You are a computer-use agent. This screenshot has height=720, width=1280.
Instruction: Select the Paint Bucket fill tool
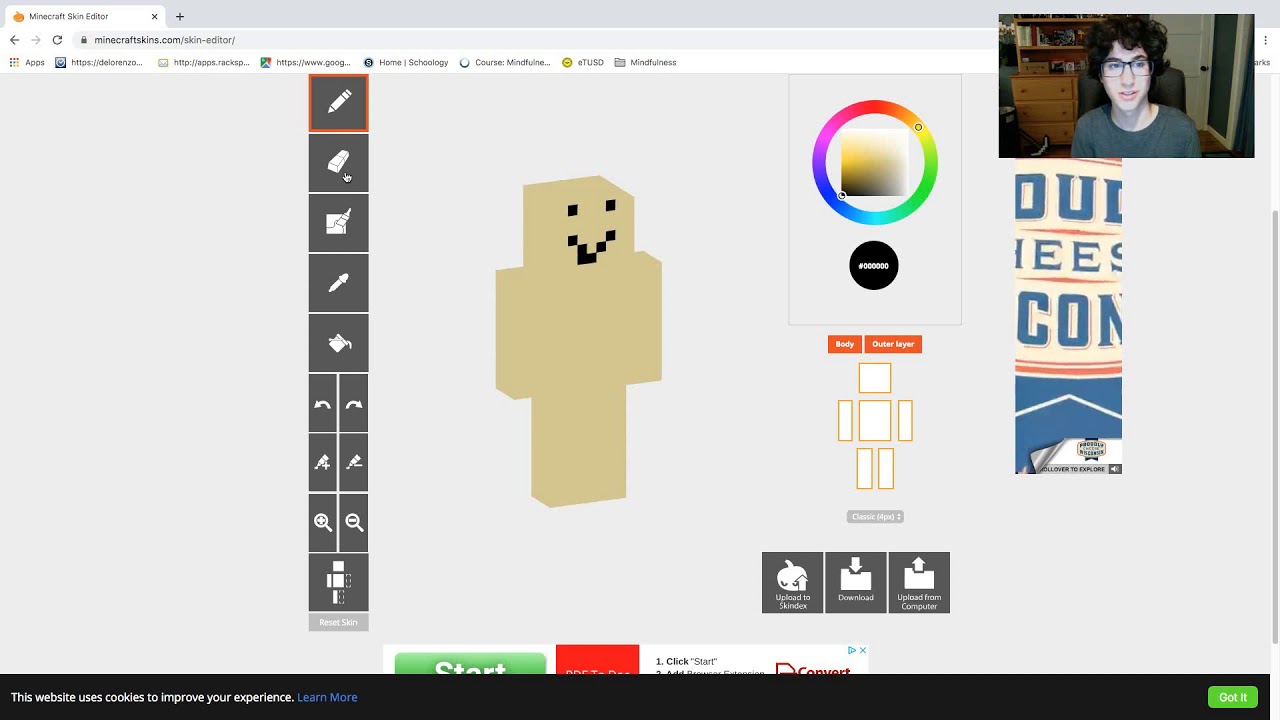[x=338, y=343]
